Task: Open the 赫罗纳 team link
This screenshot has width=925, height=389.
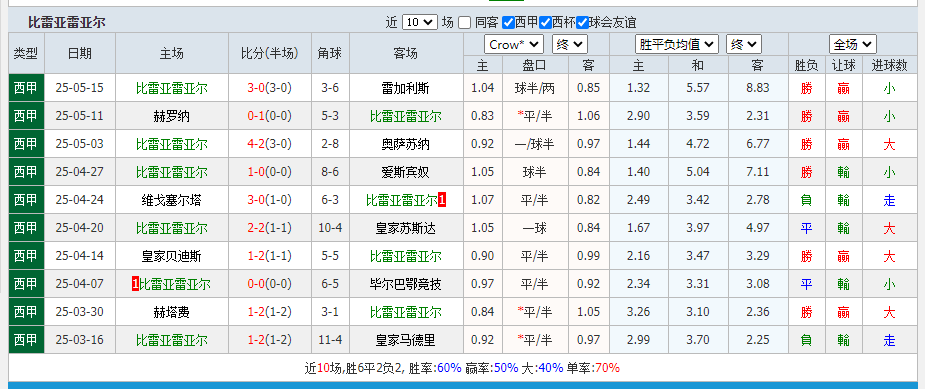Action: pyautogui.click(x=172, y=116)
